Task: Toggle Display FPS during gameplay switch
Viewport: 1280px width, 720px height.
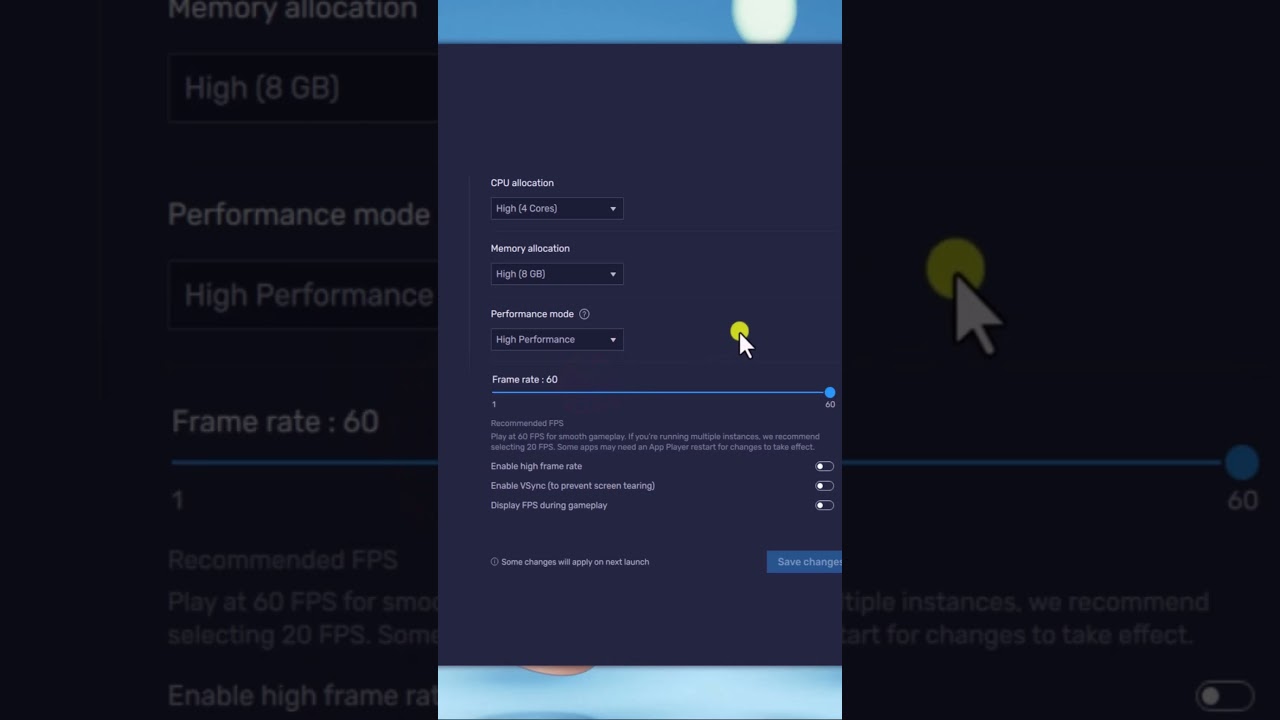Action: pyautogui.click(x=824, y=505)
